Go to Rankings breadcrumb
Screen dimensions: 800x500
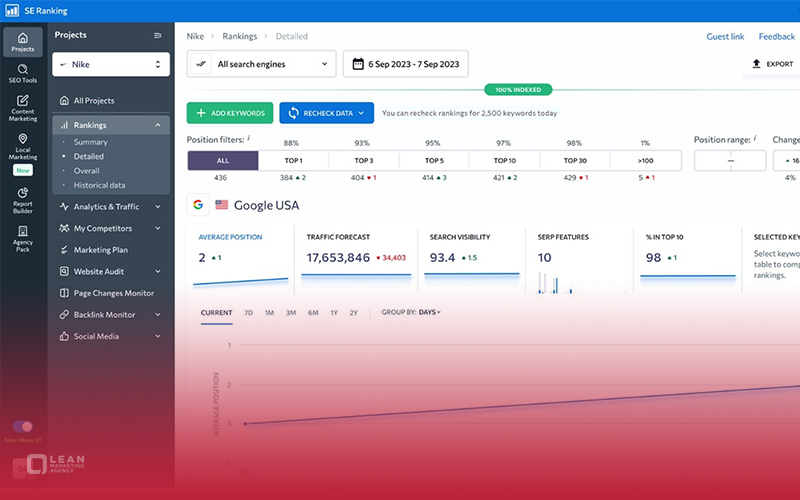(x=239, y=36)
